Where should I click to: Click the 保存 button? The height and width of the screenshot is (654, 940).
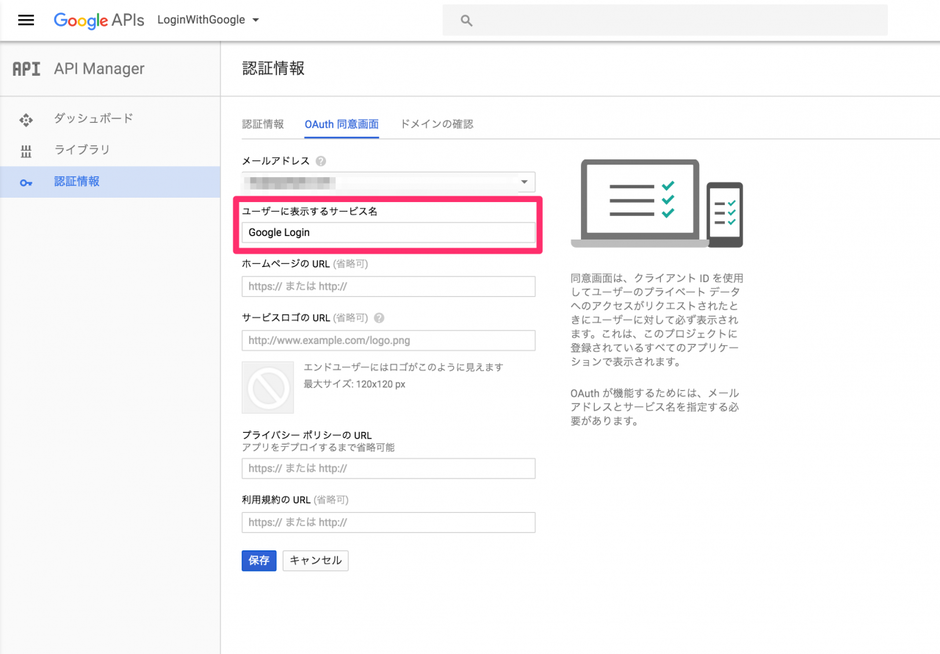(259, 560)
